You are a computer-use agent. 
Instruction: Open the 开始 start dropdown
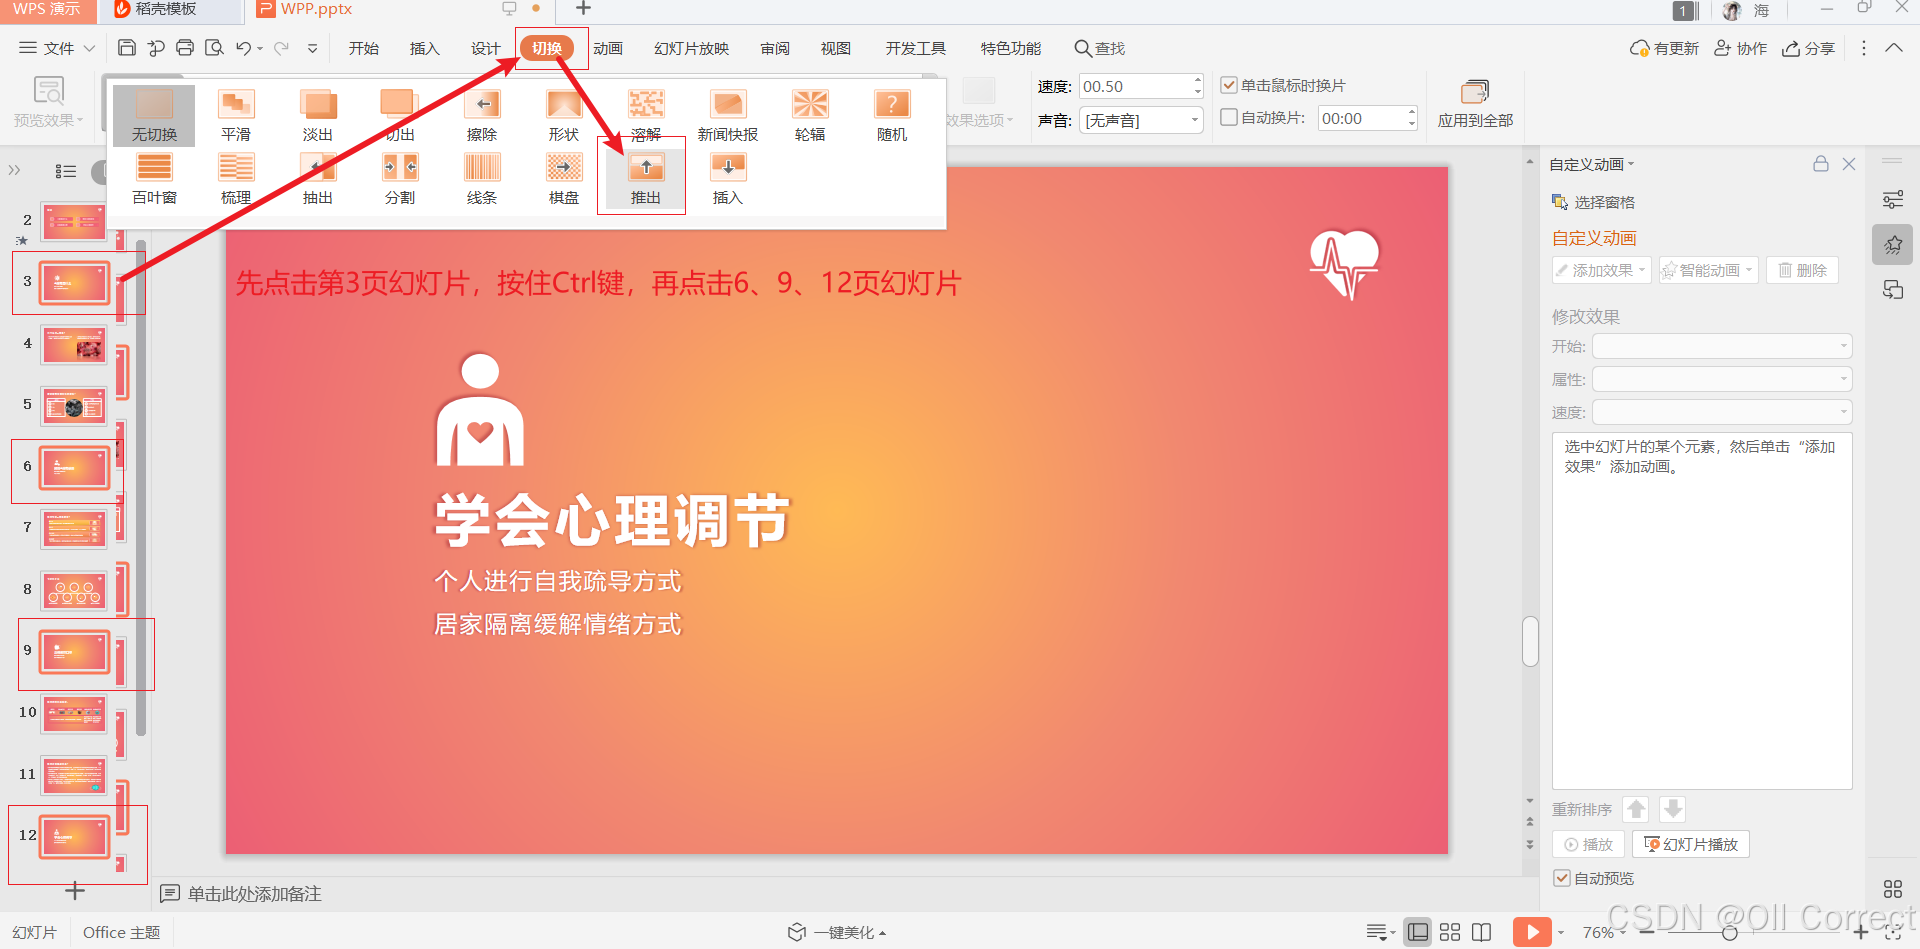1722,346
